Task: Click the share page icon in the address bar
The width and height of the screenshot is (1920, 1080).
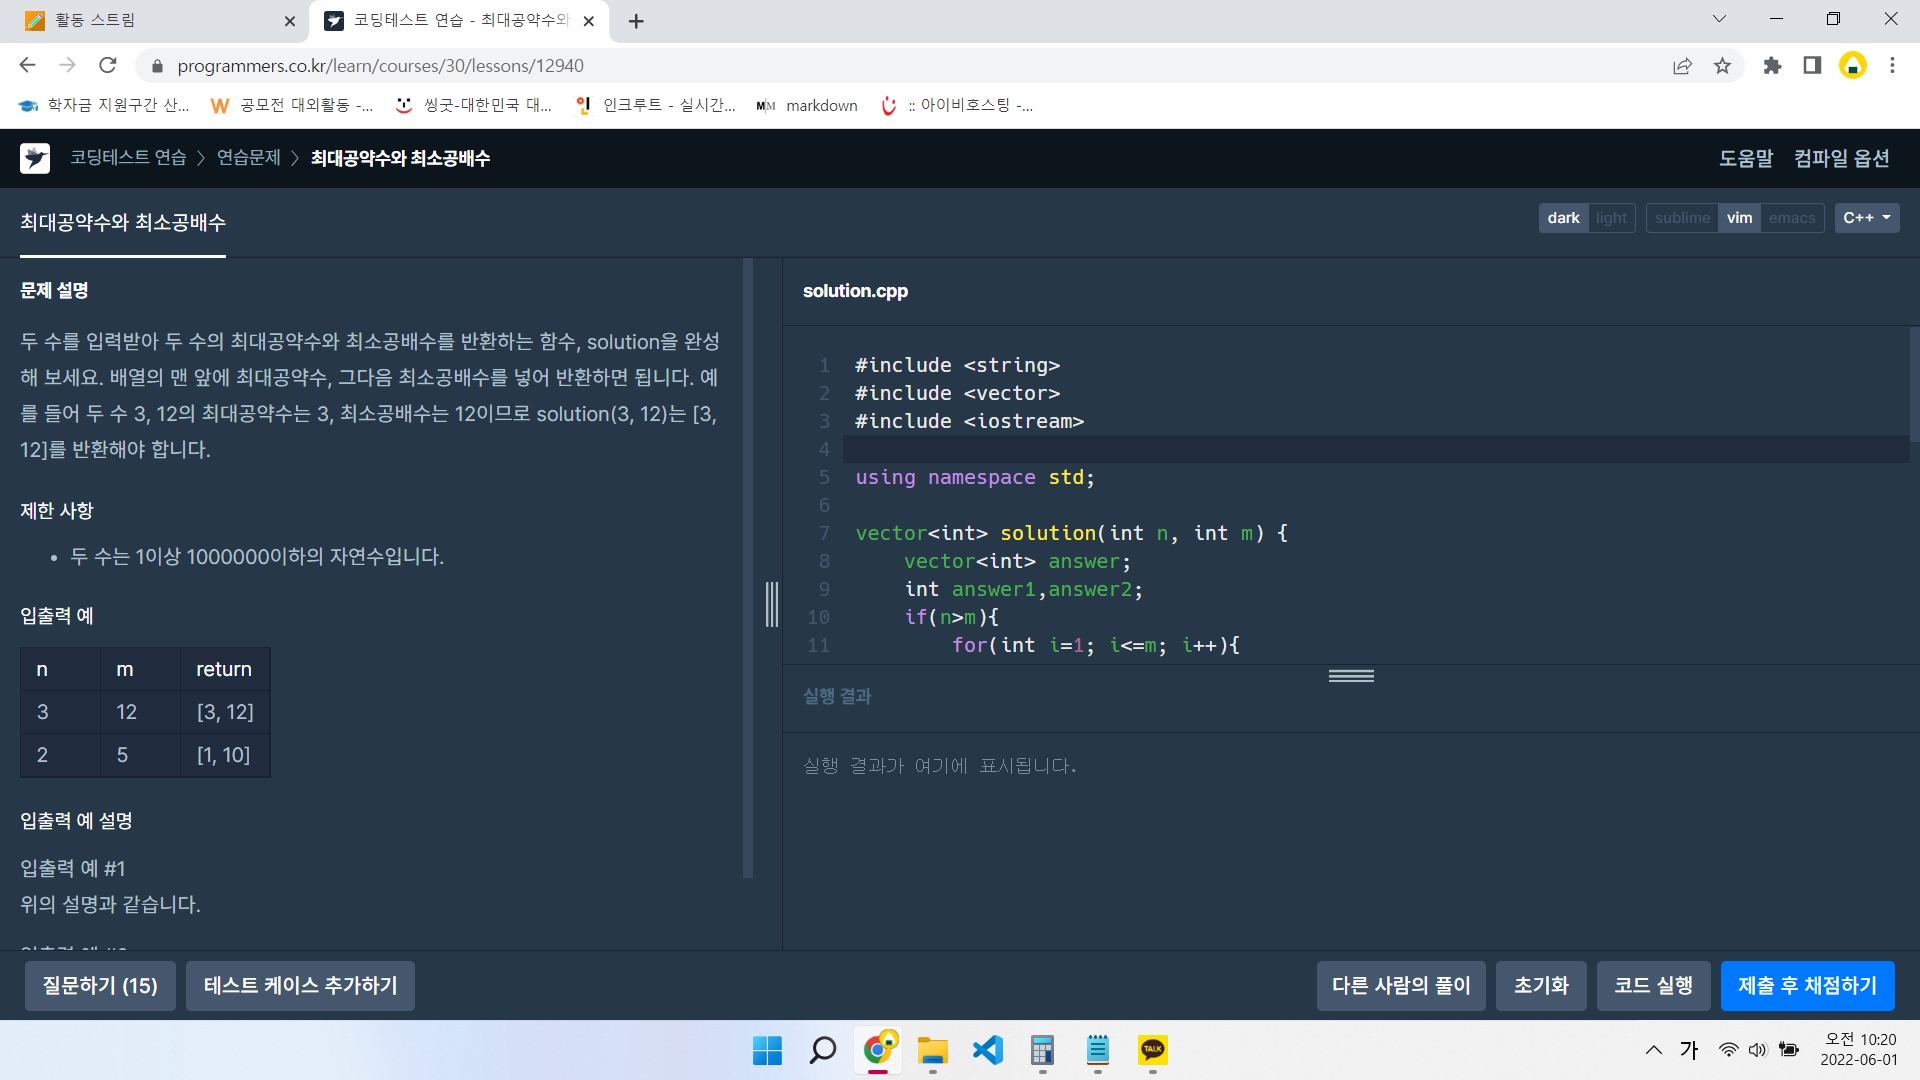Action: [x=1682, y=66]
